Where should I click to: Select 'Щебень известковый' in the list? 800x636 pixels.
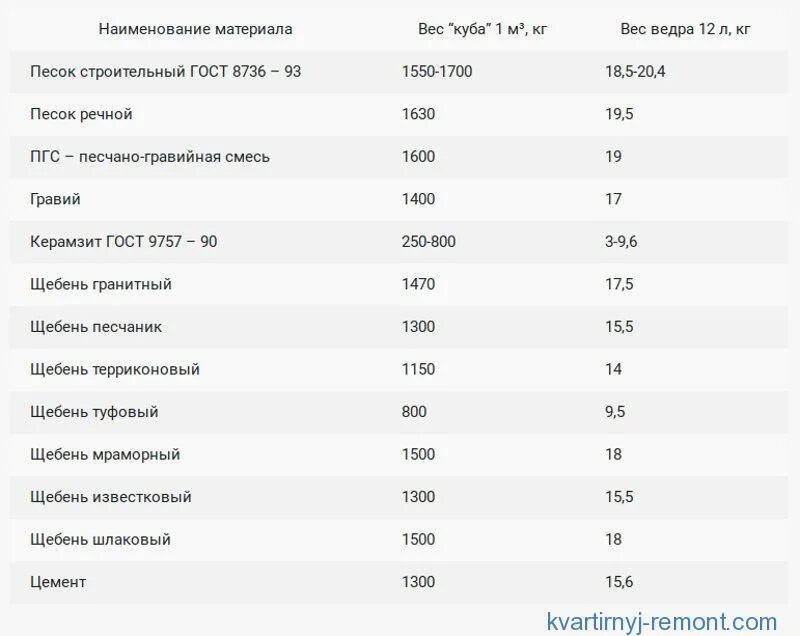111,497
